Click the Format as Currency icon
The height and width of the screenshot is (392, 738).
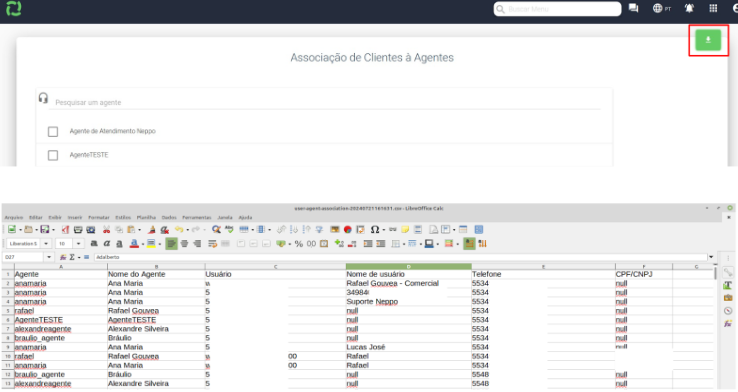point(281,243)
